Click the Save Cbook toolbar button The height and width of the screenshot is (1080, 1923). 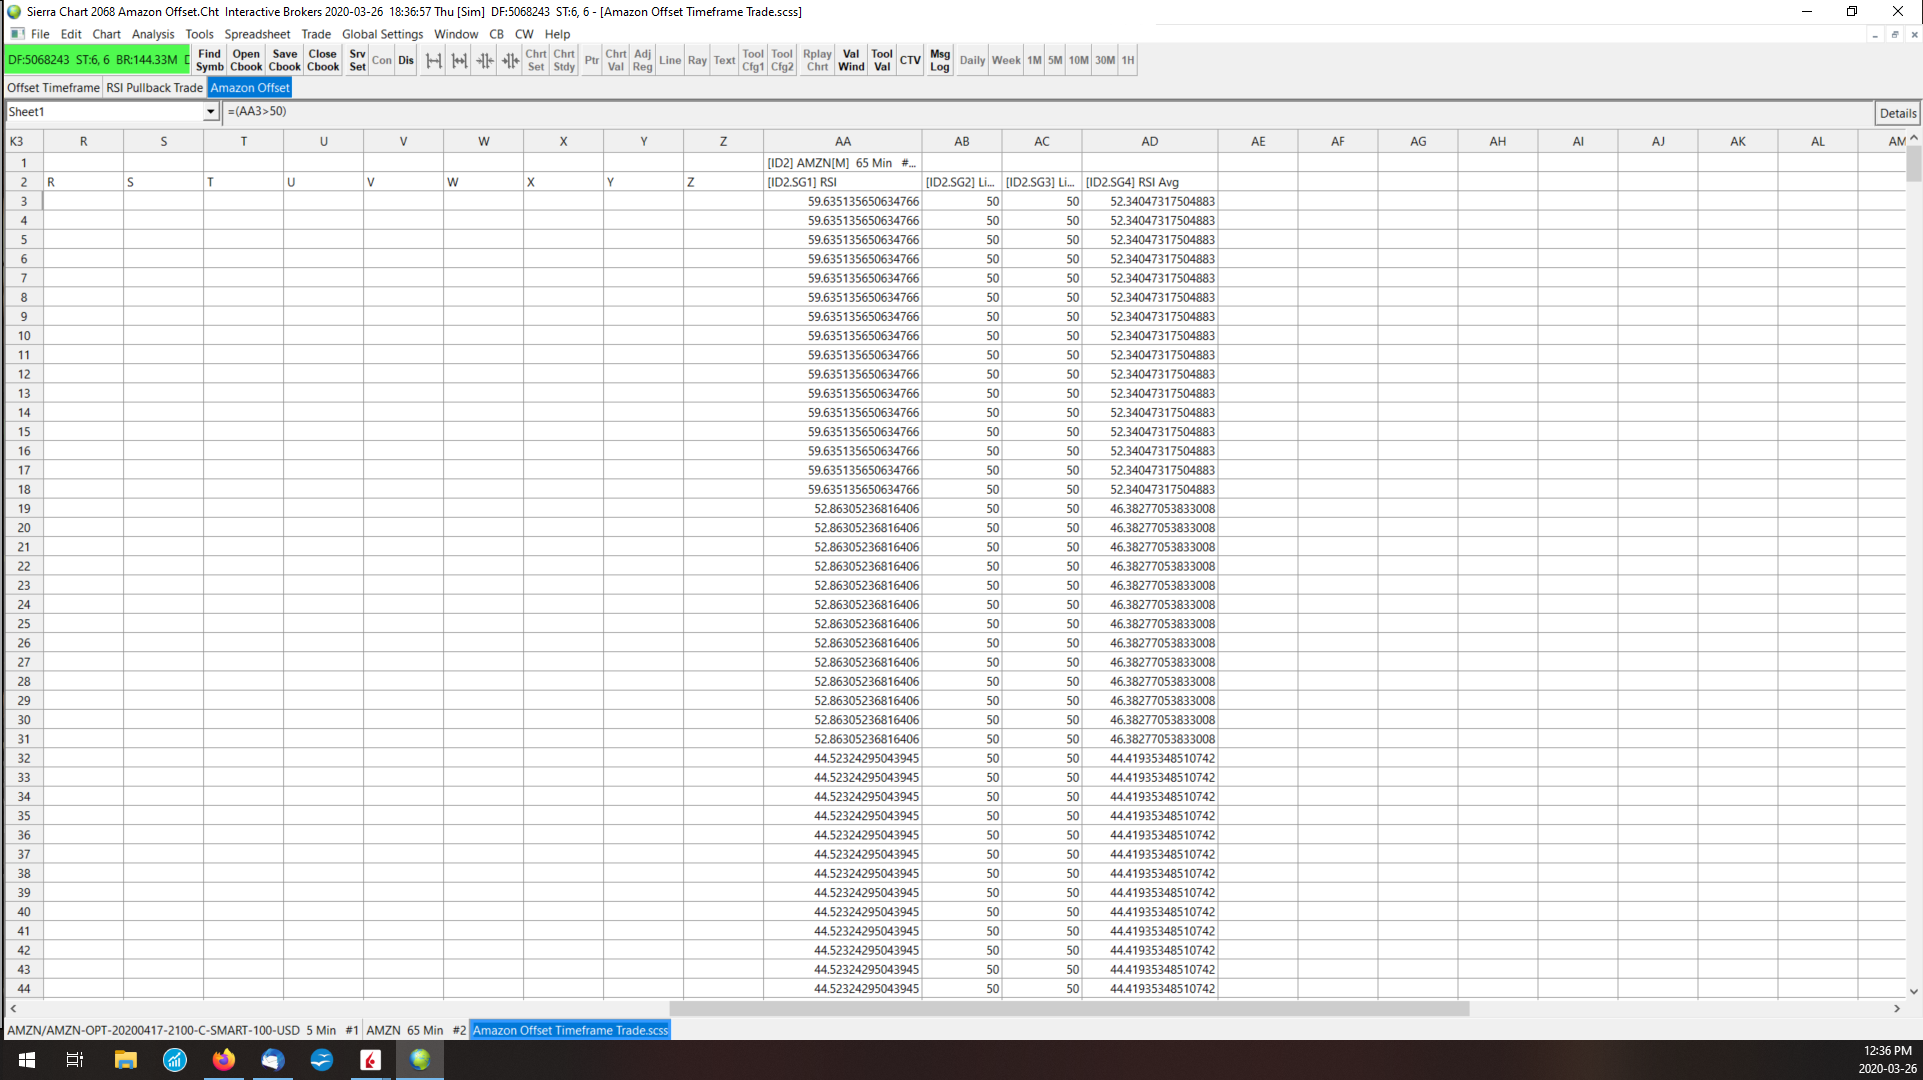coord(284,60)
